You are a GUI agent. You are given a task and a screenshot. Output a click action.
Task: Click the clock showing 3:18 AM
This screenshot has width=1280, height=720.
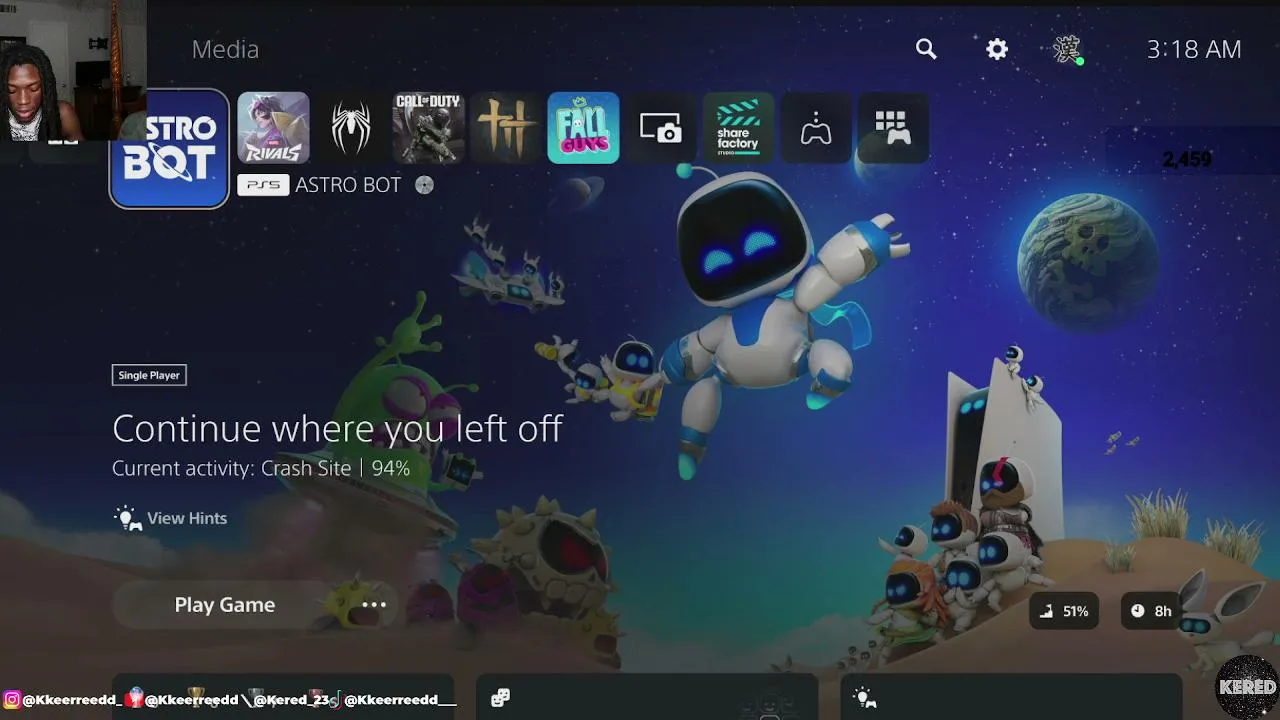tap(1194, 49)
